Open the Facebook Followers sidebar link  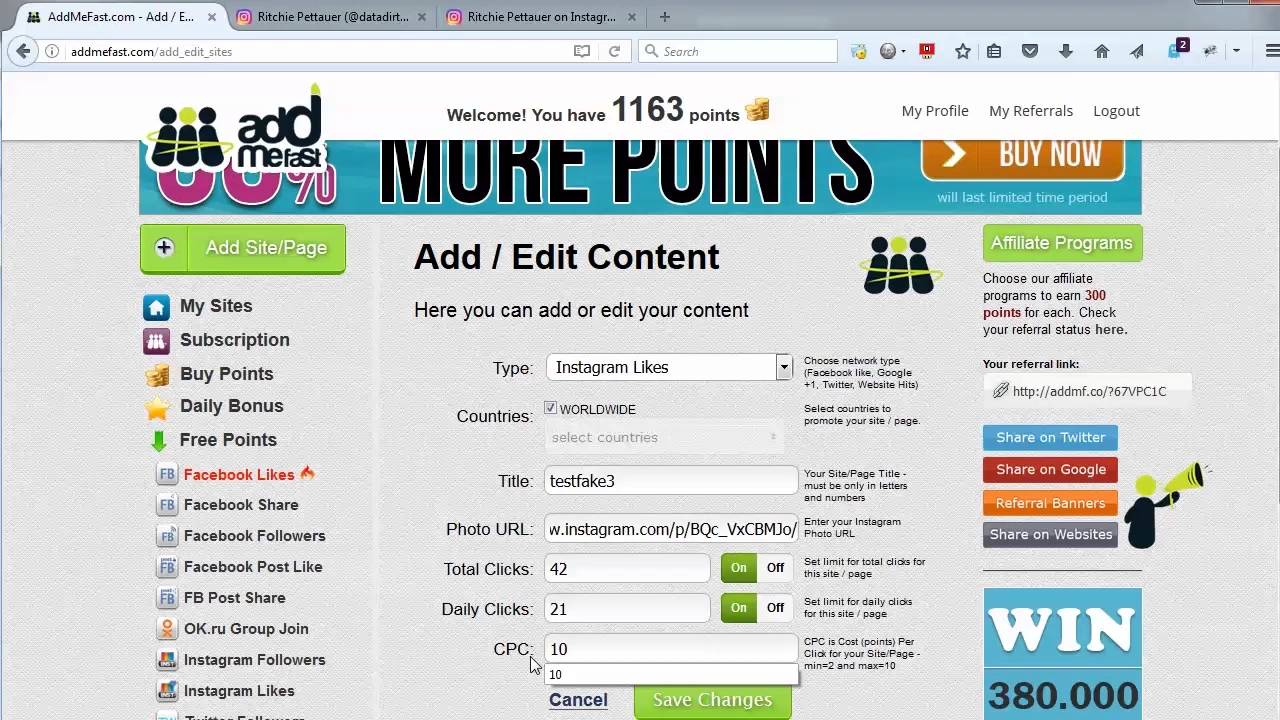point(254,536)
